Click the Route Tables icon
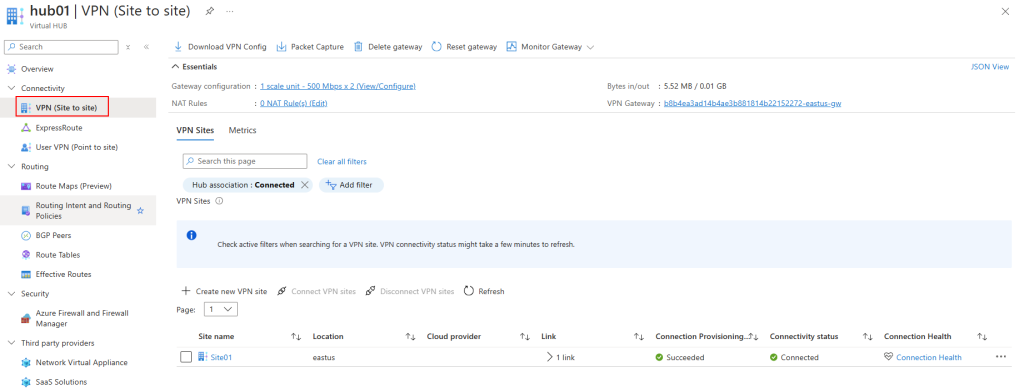Viewport: 1024px width, 389px height. tap(26, 255)
